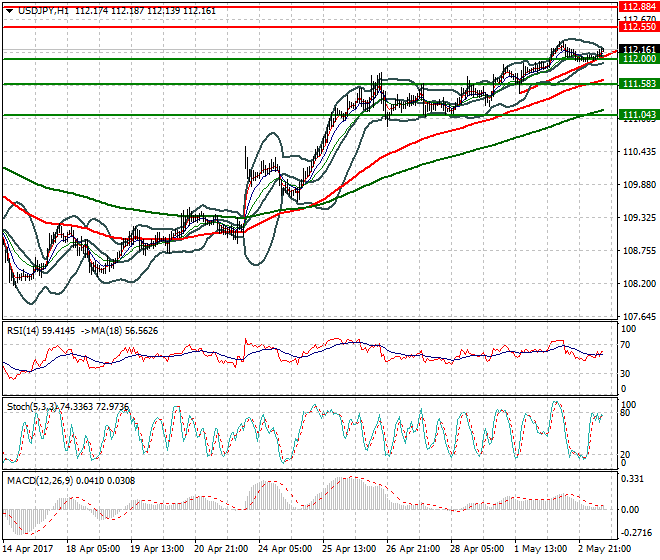This screenshot has width=660, height=560.
Task: Click the Stoch(5,3,3) indicator label
Action: pyautogui.click(x=33, y=407)
